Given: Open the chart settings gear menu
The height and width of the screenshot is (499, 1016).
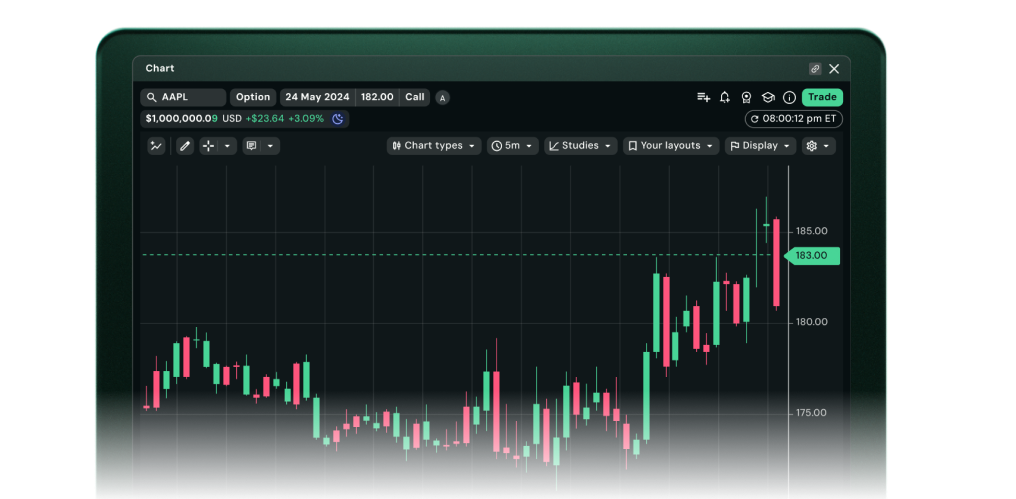Looking at the screenshot, I should pyautogui.click(x=818, y=146).
